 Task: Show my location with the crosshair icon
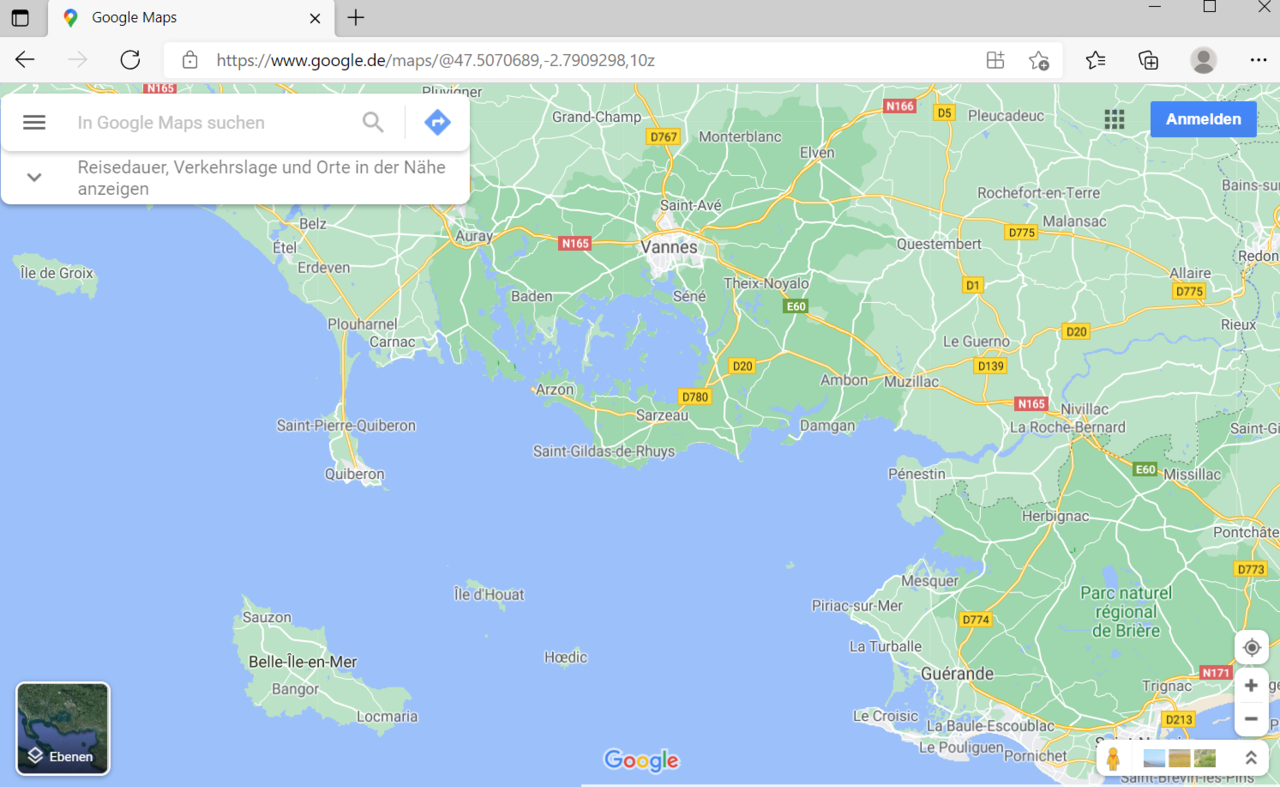(x=1251, y=647)
